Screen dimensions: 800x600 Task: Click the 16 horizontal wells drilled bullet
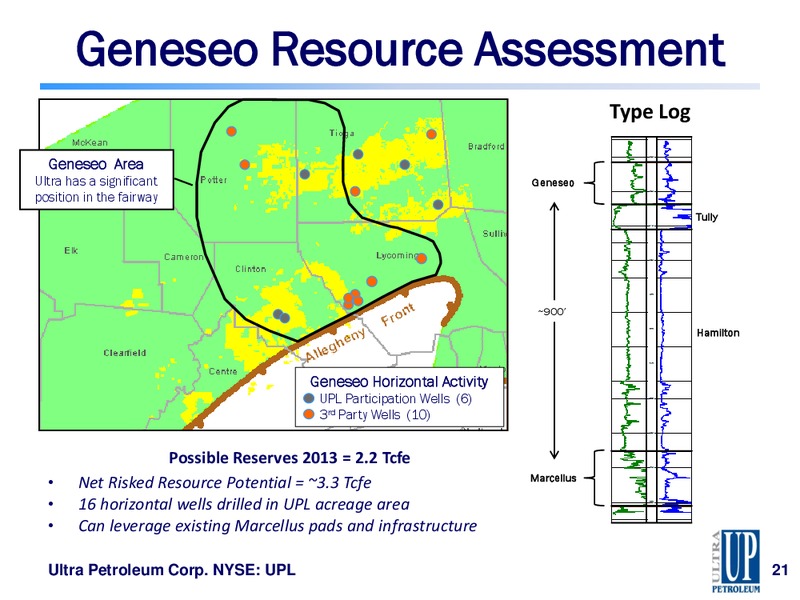pos(244,504)
